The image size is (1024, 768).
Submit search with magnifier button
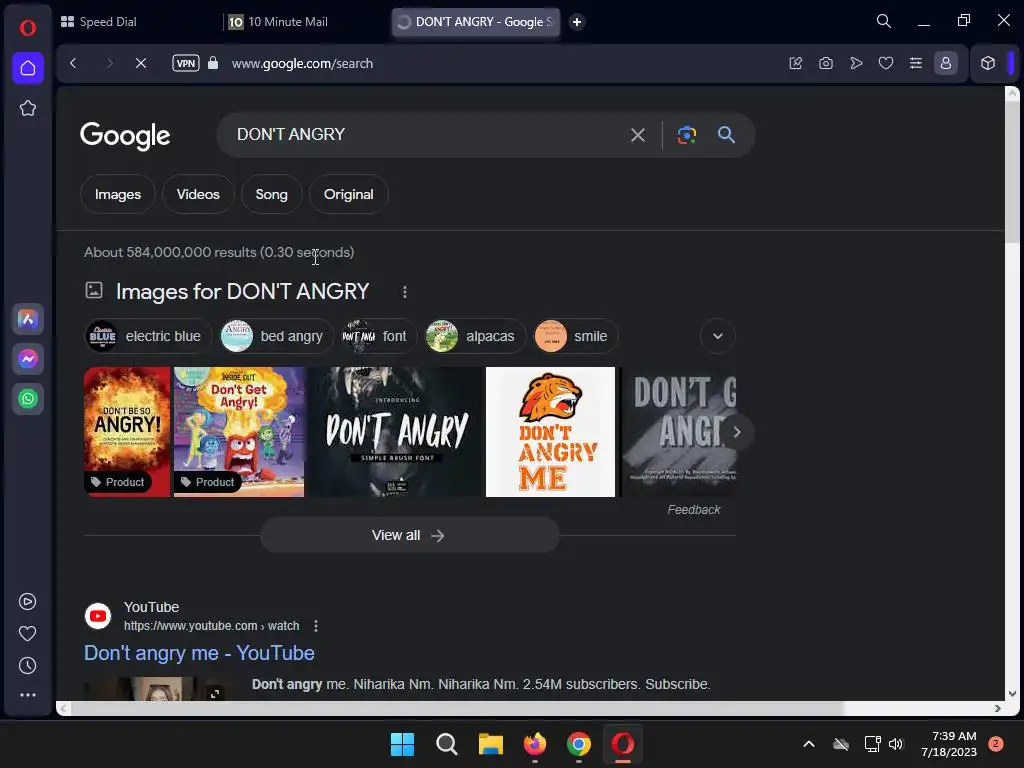click(726, 135)
